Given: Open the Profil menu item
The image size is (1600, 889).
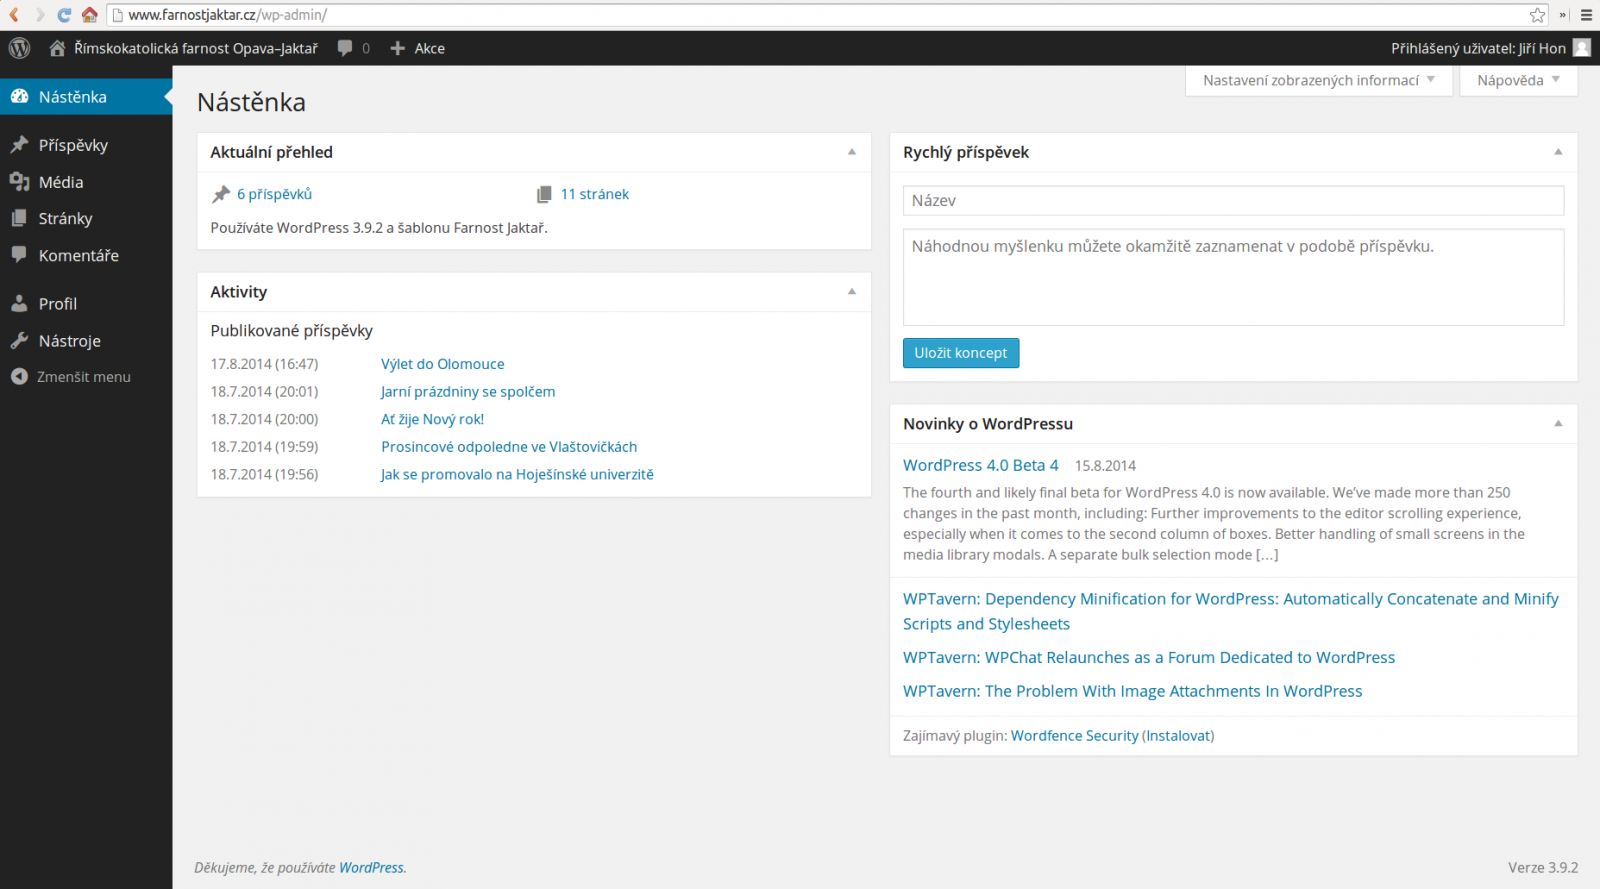Looking at the screenshot, I should [x=86, y=303].
